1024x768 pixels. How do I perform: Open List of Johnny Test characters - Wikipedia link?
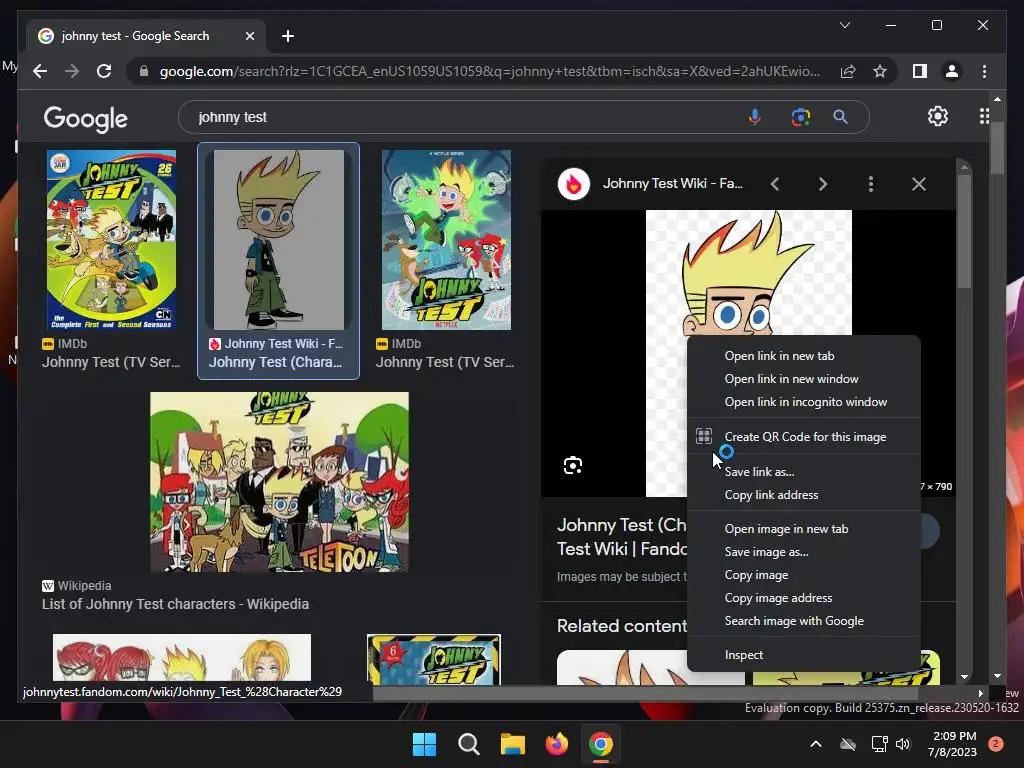[175, 604]
